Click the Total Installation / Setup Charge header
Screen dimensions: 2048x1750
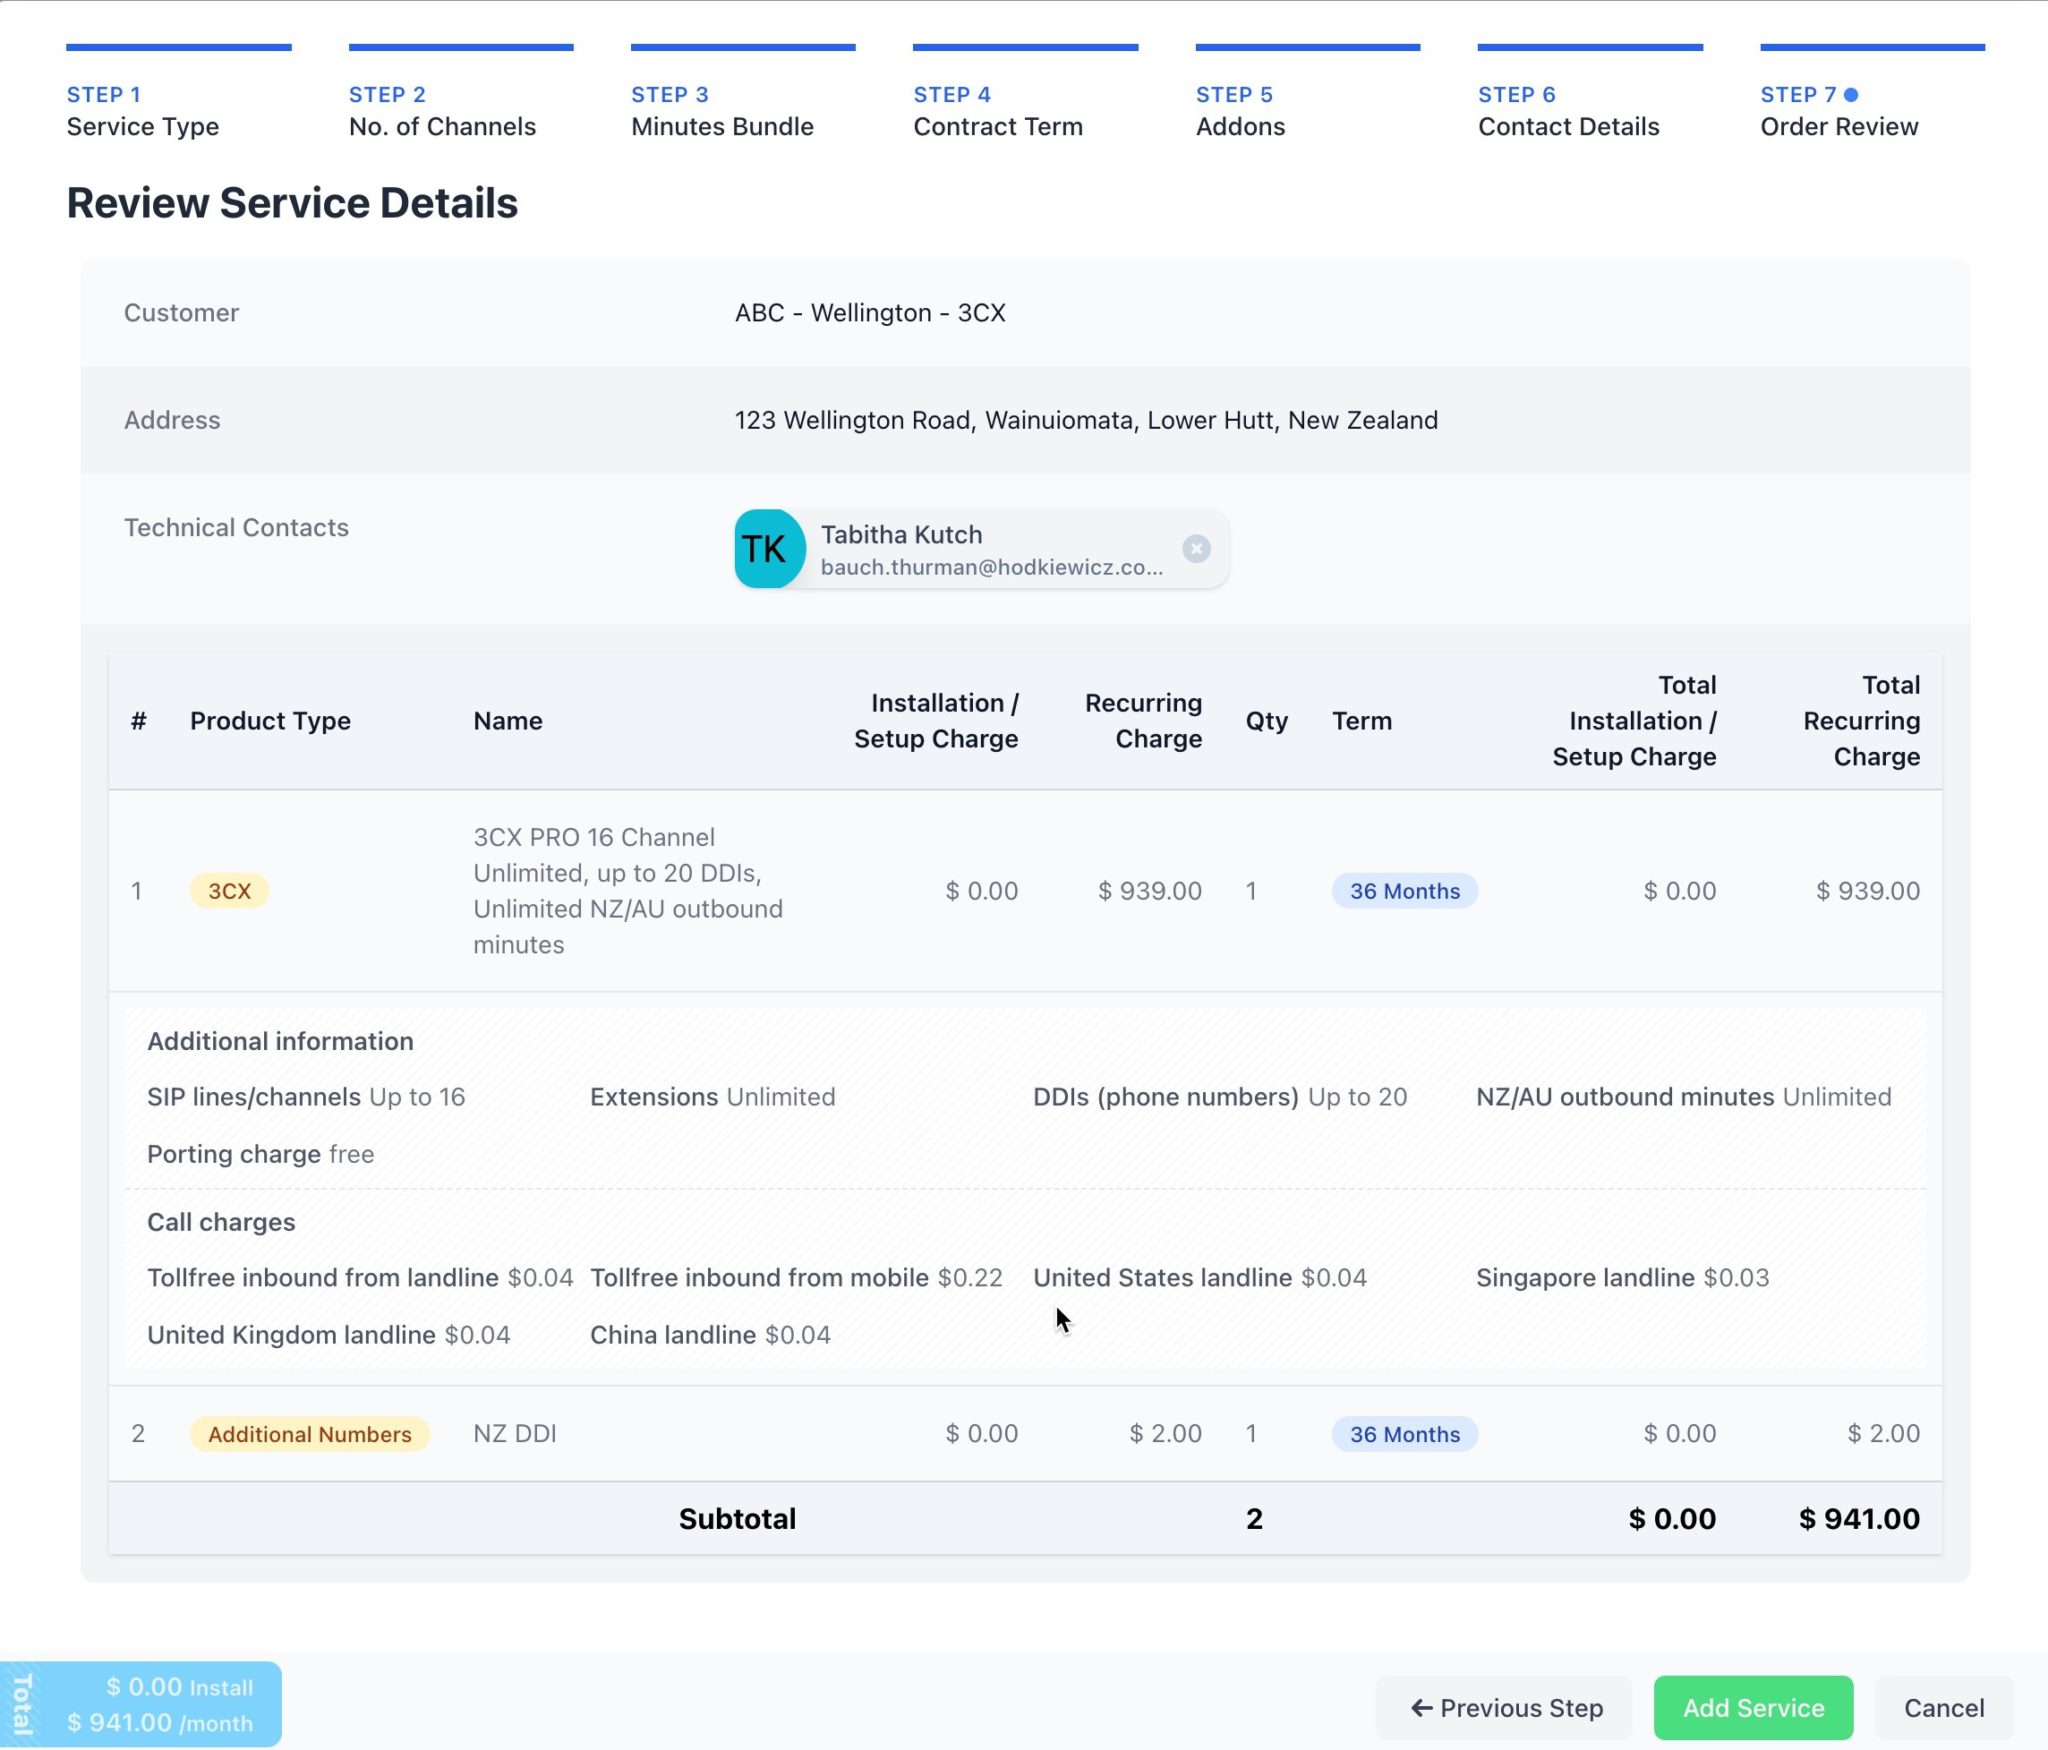[1634, 721]
